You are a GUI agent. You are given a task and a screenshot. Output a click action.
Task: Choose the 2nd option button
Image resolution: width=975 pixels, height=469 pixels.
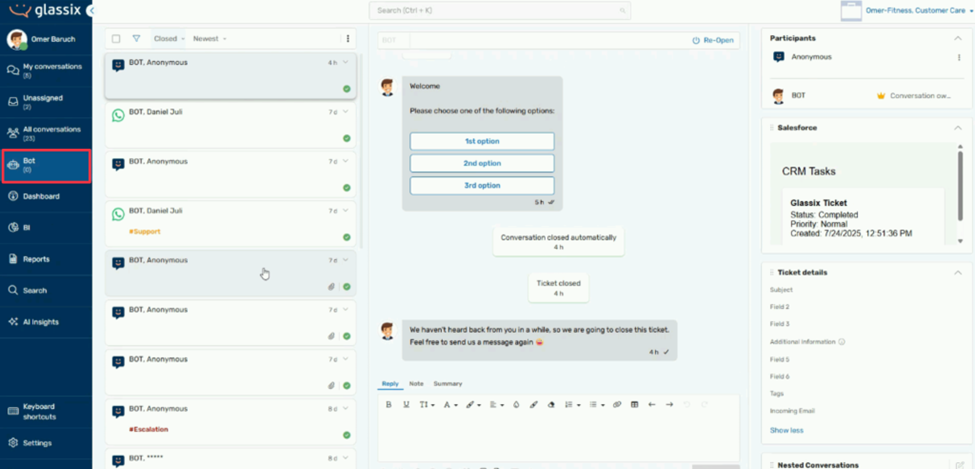click(x=482, y=163)
